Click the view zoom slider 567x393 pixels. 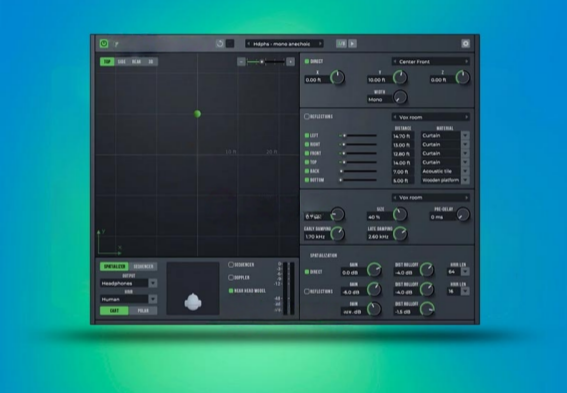click(266, 62)
